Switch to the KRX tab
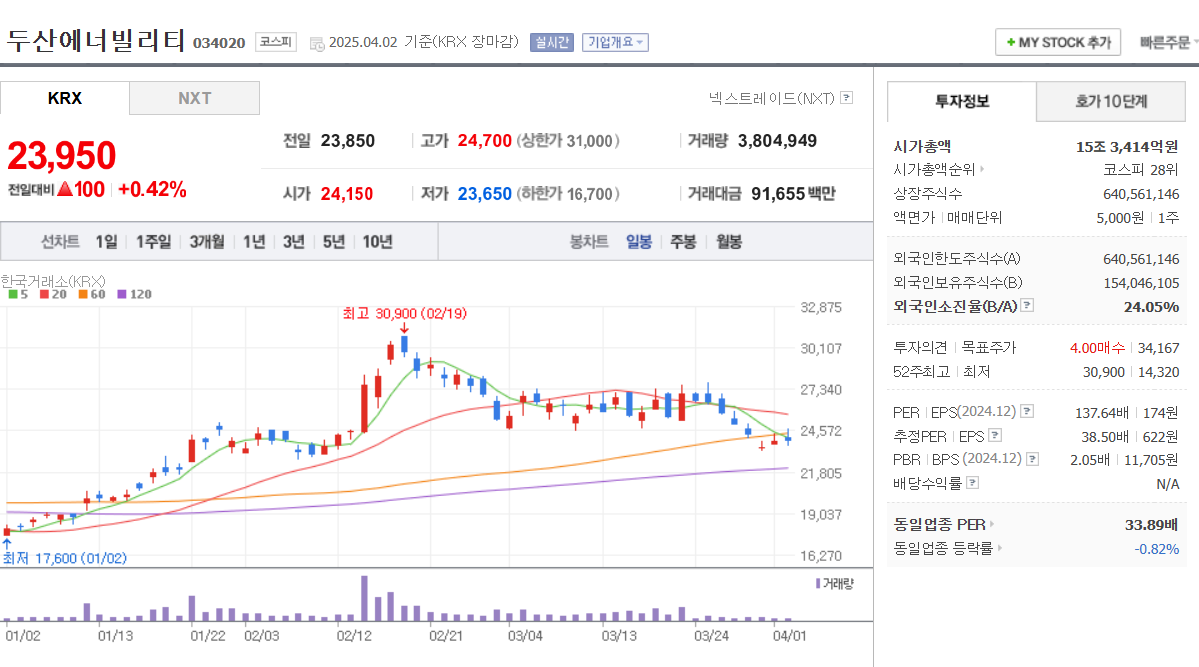The height and width of the screenshot is (667, 1199). [65, 99]
